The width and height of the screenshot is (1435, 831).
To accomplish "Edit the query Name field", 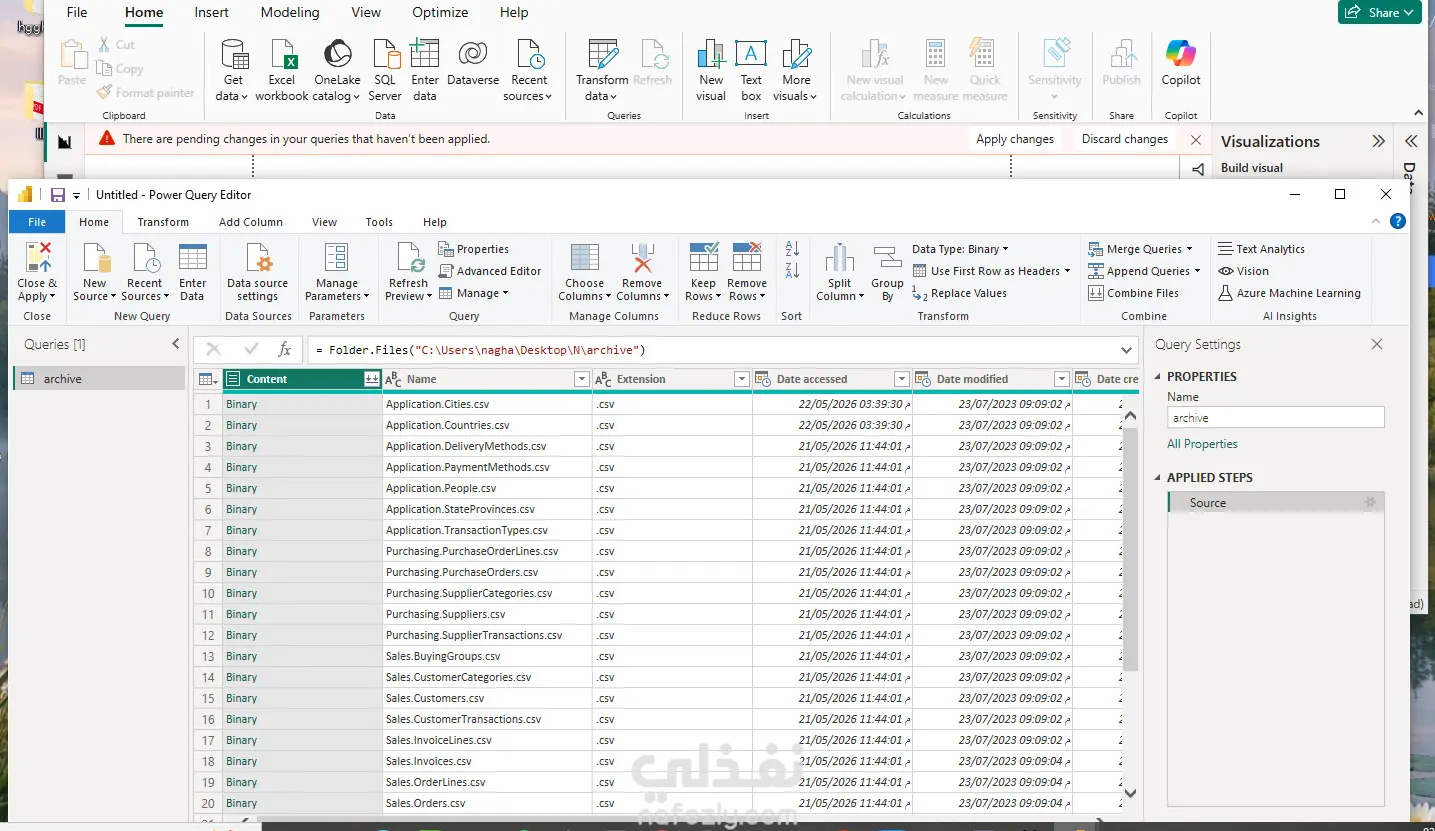I will coord(1275,418).
